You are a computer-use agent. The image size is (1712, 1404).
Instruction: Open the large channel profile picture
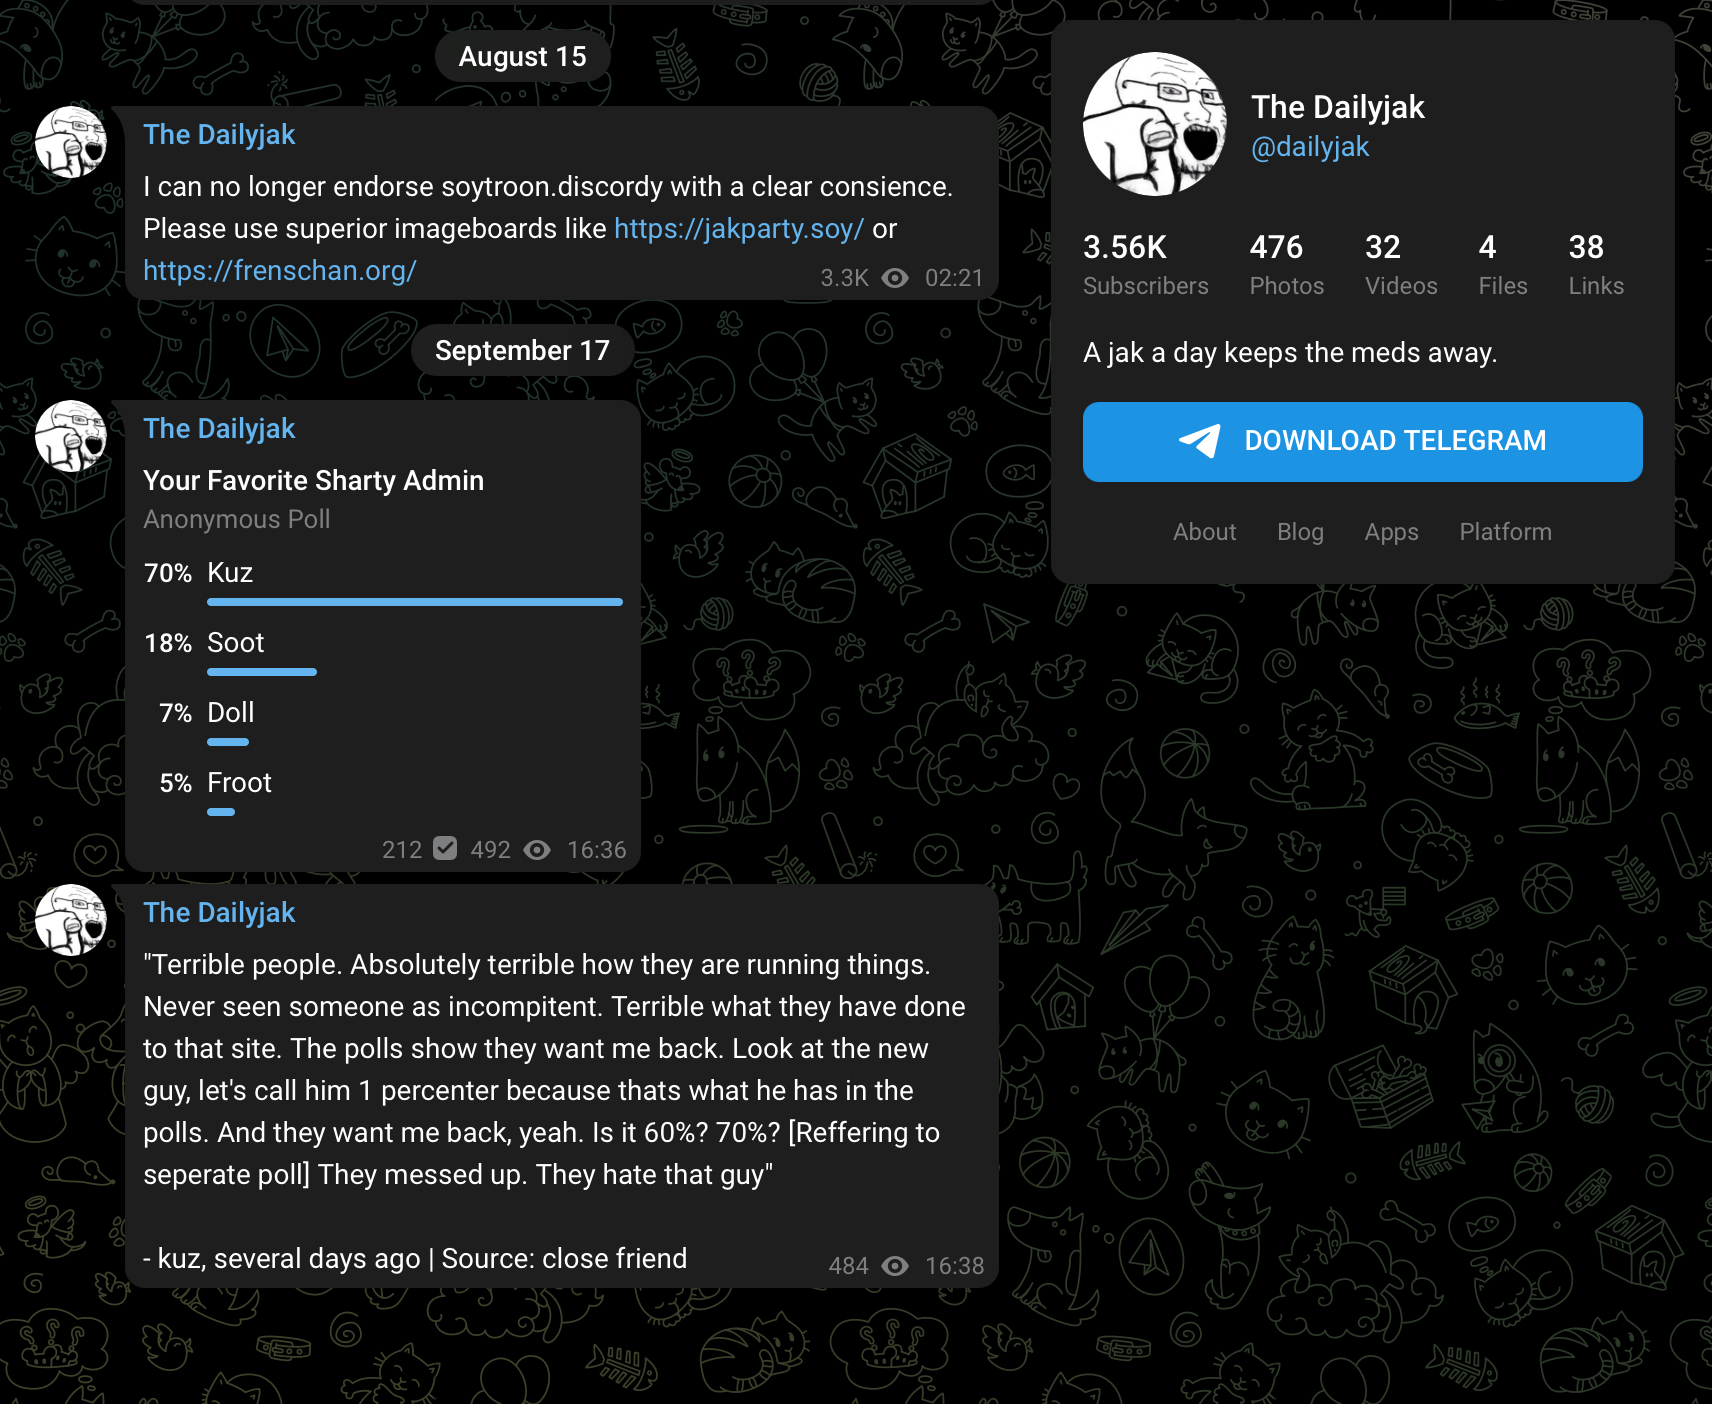(1155, 124)
